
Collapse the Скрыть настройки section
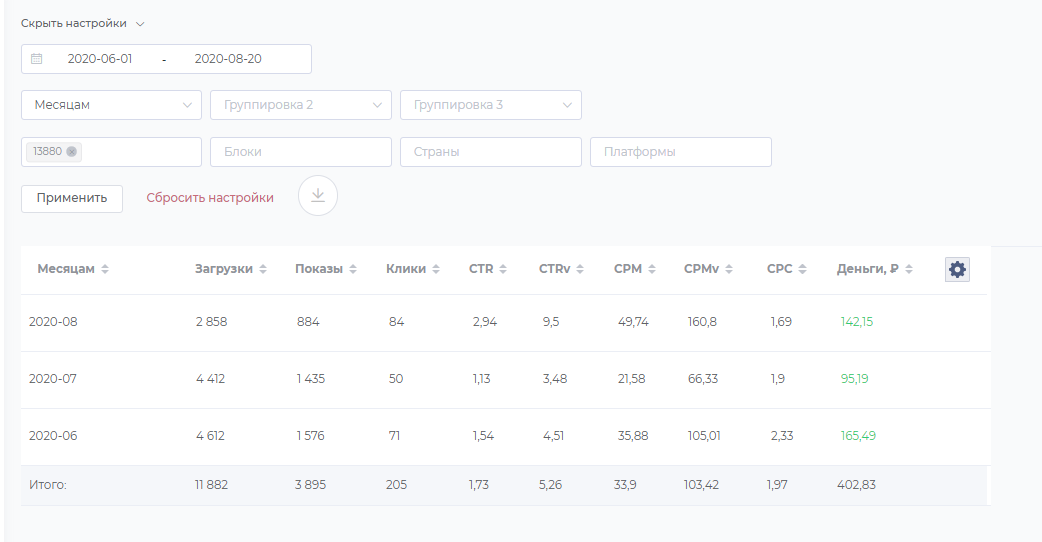coord(82,23)
